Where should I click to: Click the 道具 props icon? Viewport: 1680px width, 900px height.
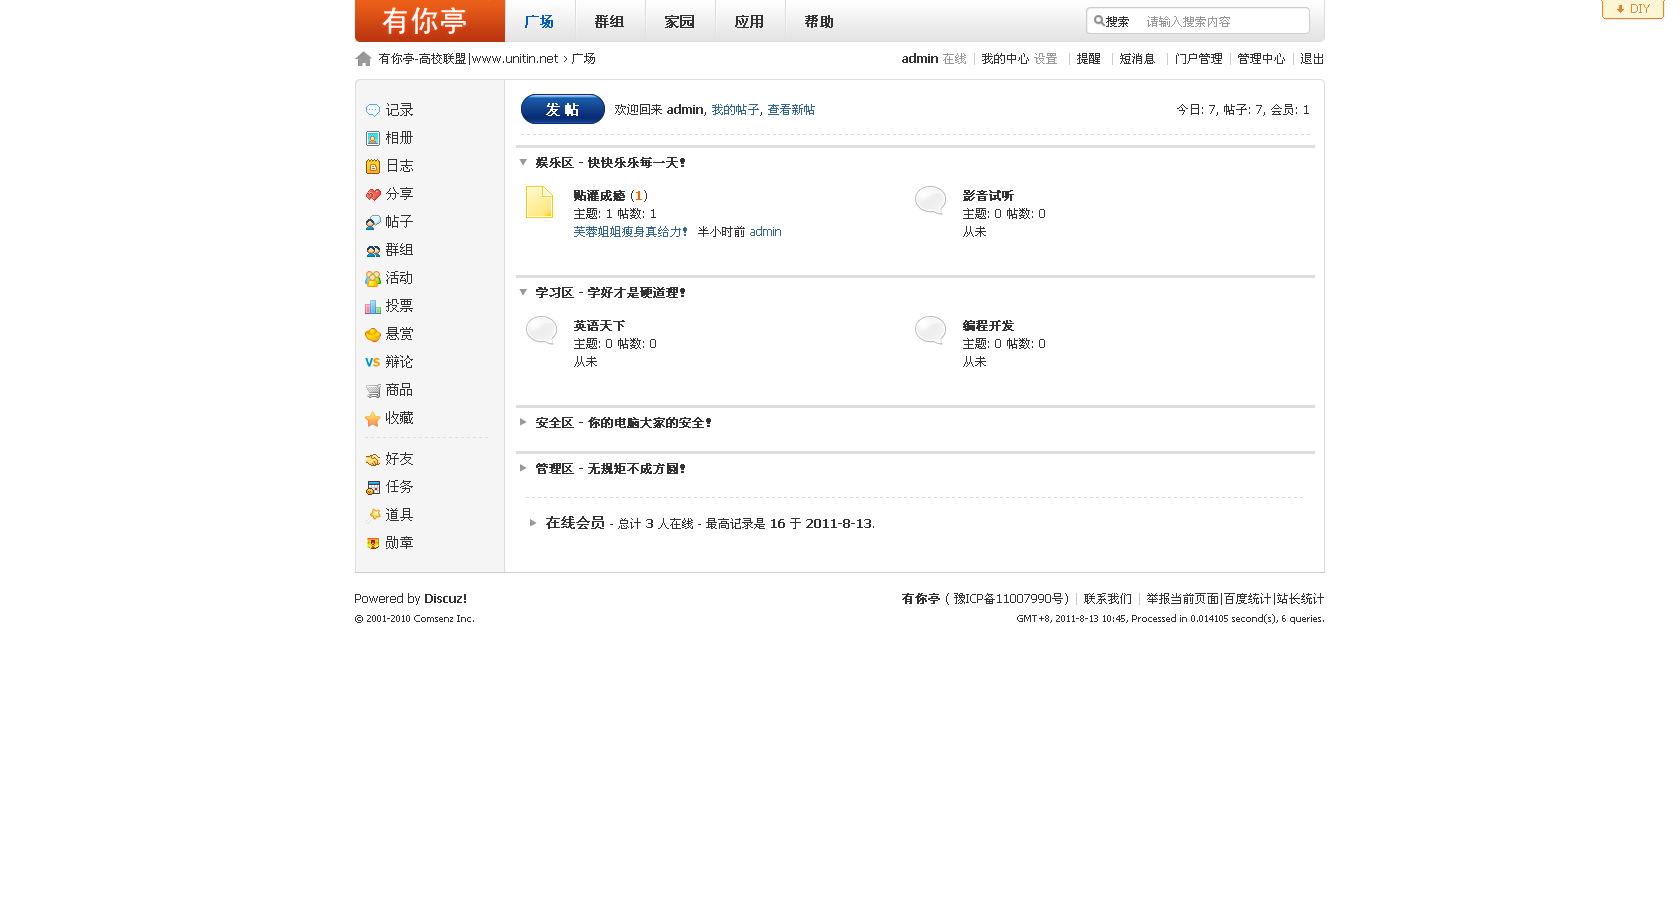(x=375, y=515)
